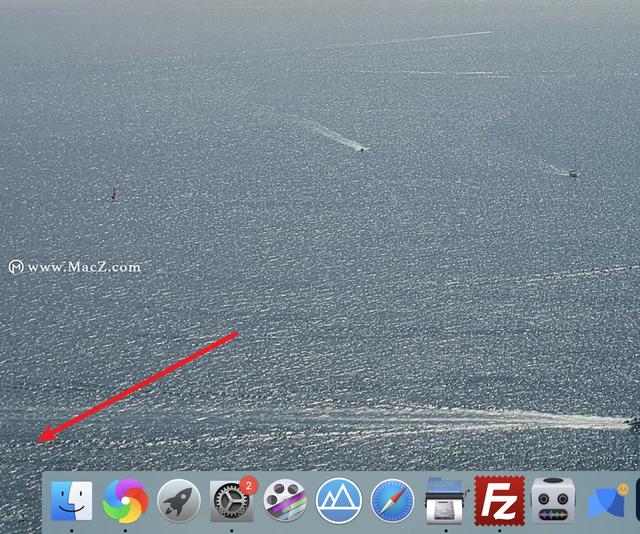This screenshot has width=640, height=534.
Task: Launch Safari compass icon
Action: tap(392, 501)
